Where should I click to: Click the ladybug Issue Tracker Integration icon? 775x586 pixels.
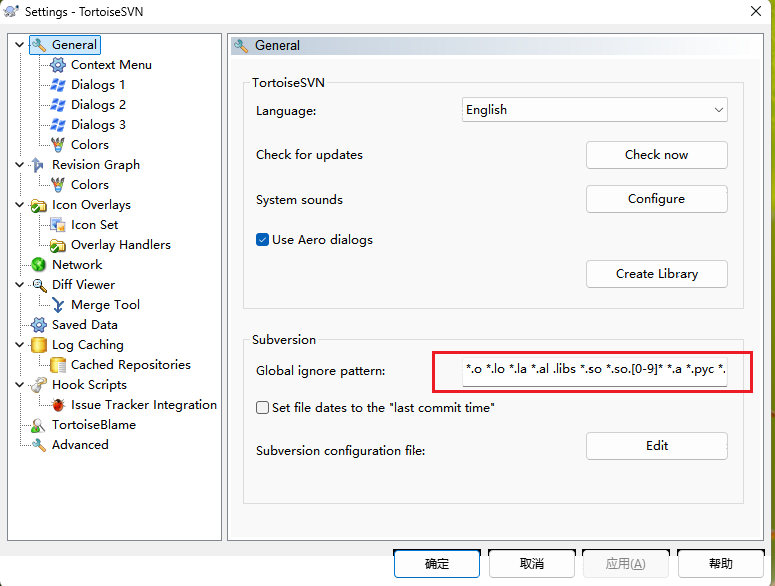[x=58, y=405]
